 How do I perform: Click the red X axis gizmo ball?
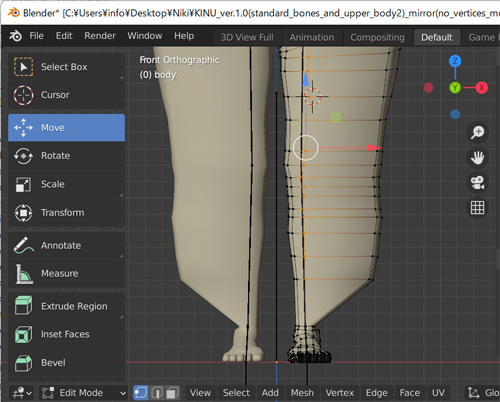[x=481, y=88]
